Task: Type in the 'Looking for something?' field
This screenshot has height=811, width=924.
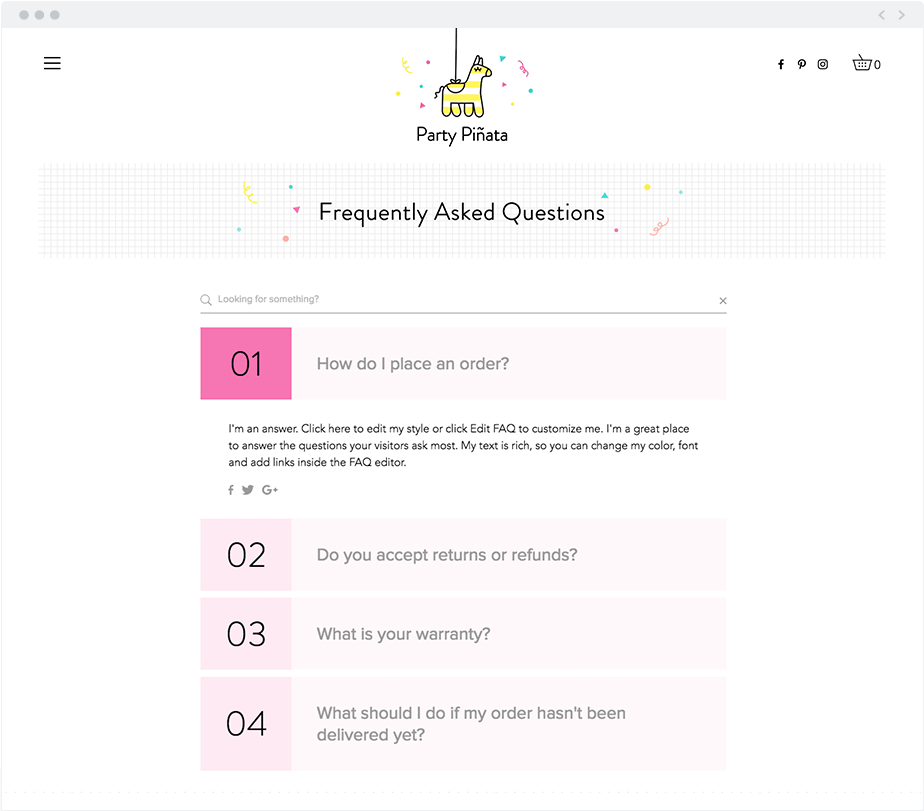Action: click(460, 299)
